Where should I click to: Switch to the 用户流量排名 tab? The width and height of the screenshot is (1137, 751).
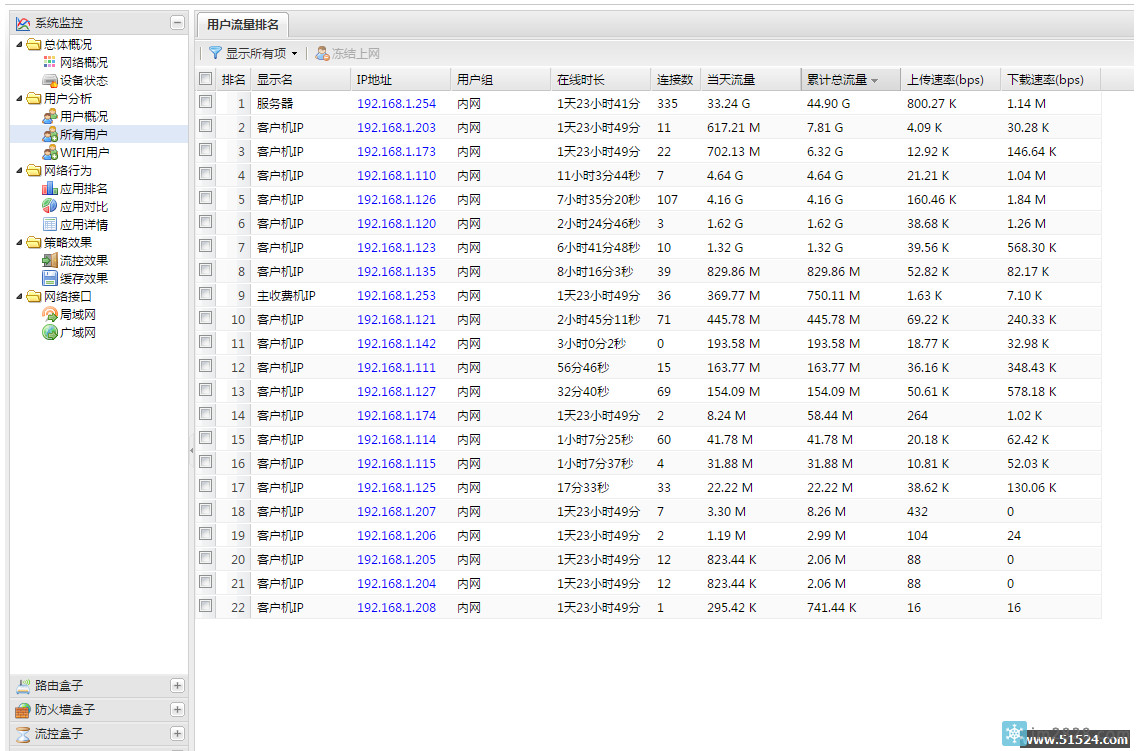(x=243, y=24)
